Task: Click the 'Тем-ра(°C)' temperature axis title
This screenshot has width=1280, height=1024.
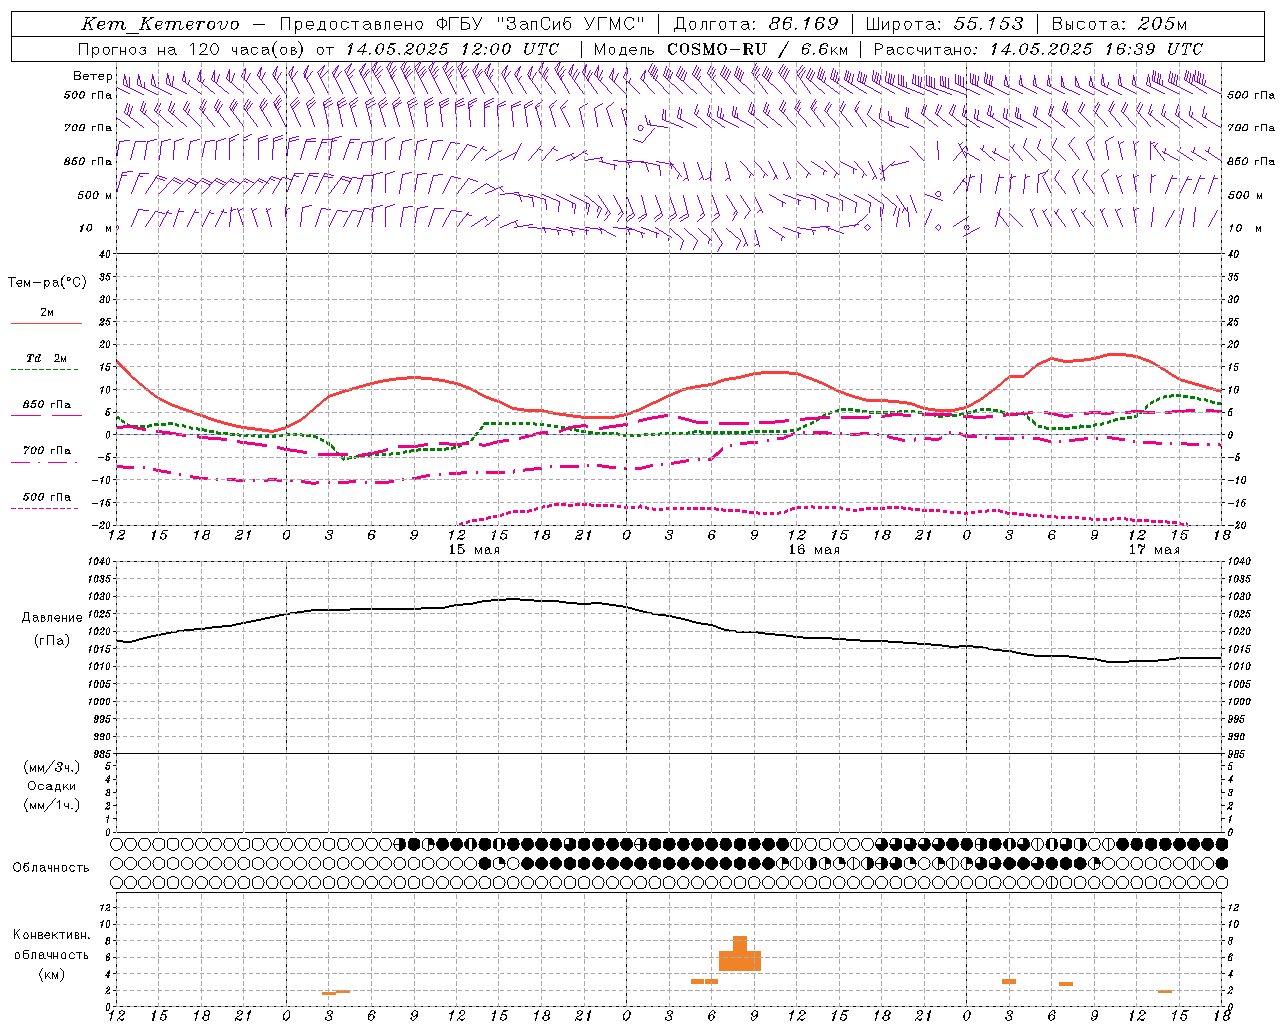Action: (47, 283)
